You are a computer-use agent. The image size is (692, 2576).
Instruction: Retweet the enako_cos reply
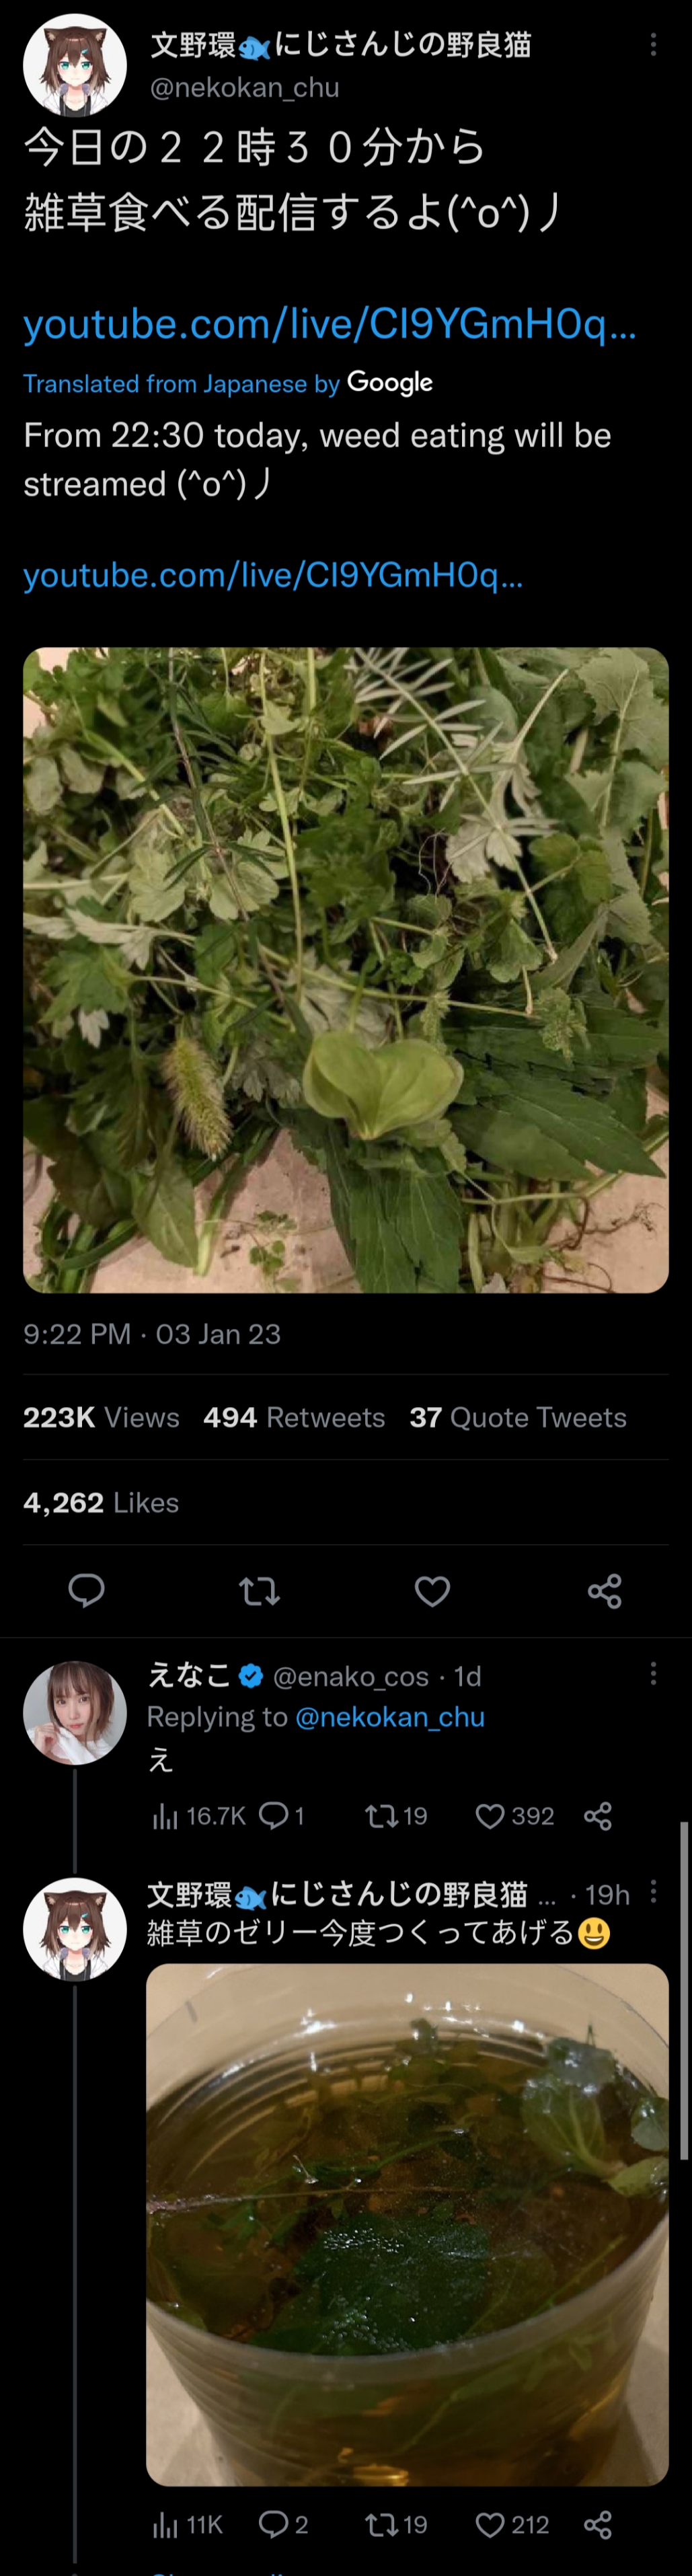coord(381,1816)
